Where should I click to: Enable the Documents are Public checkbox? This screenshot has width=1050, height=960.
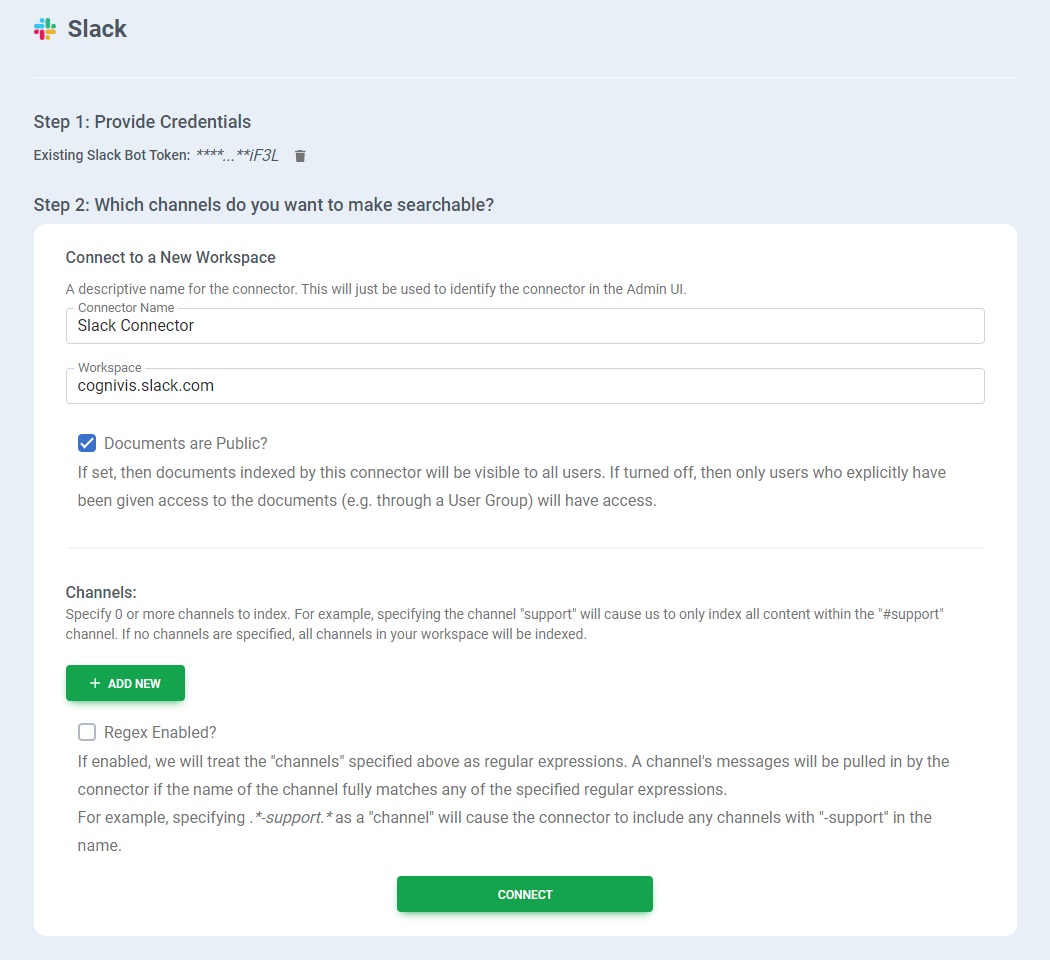87,443
